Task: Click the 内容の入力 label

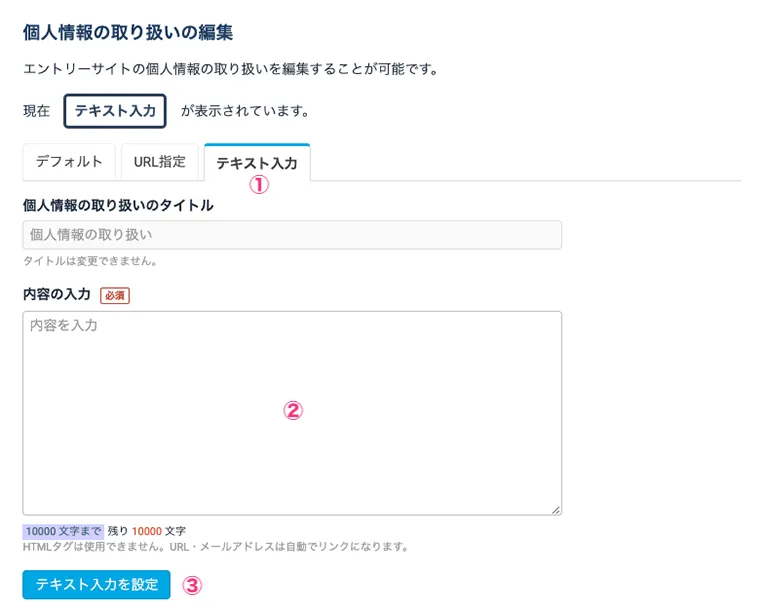Action: click(x=57, y=295)
